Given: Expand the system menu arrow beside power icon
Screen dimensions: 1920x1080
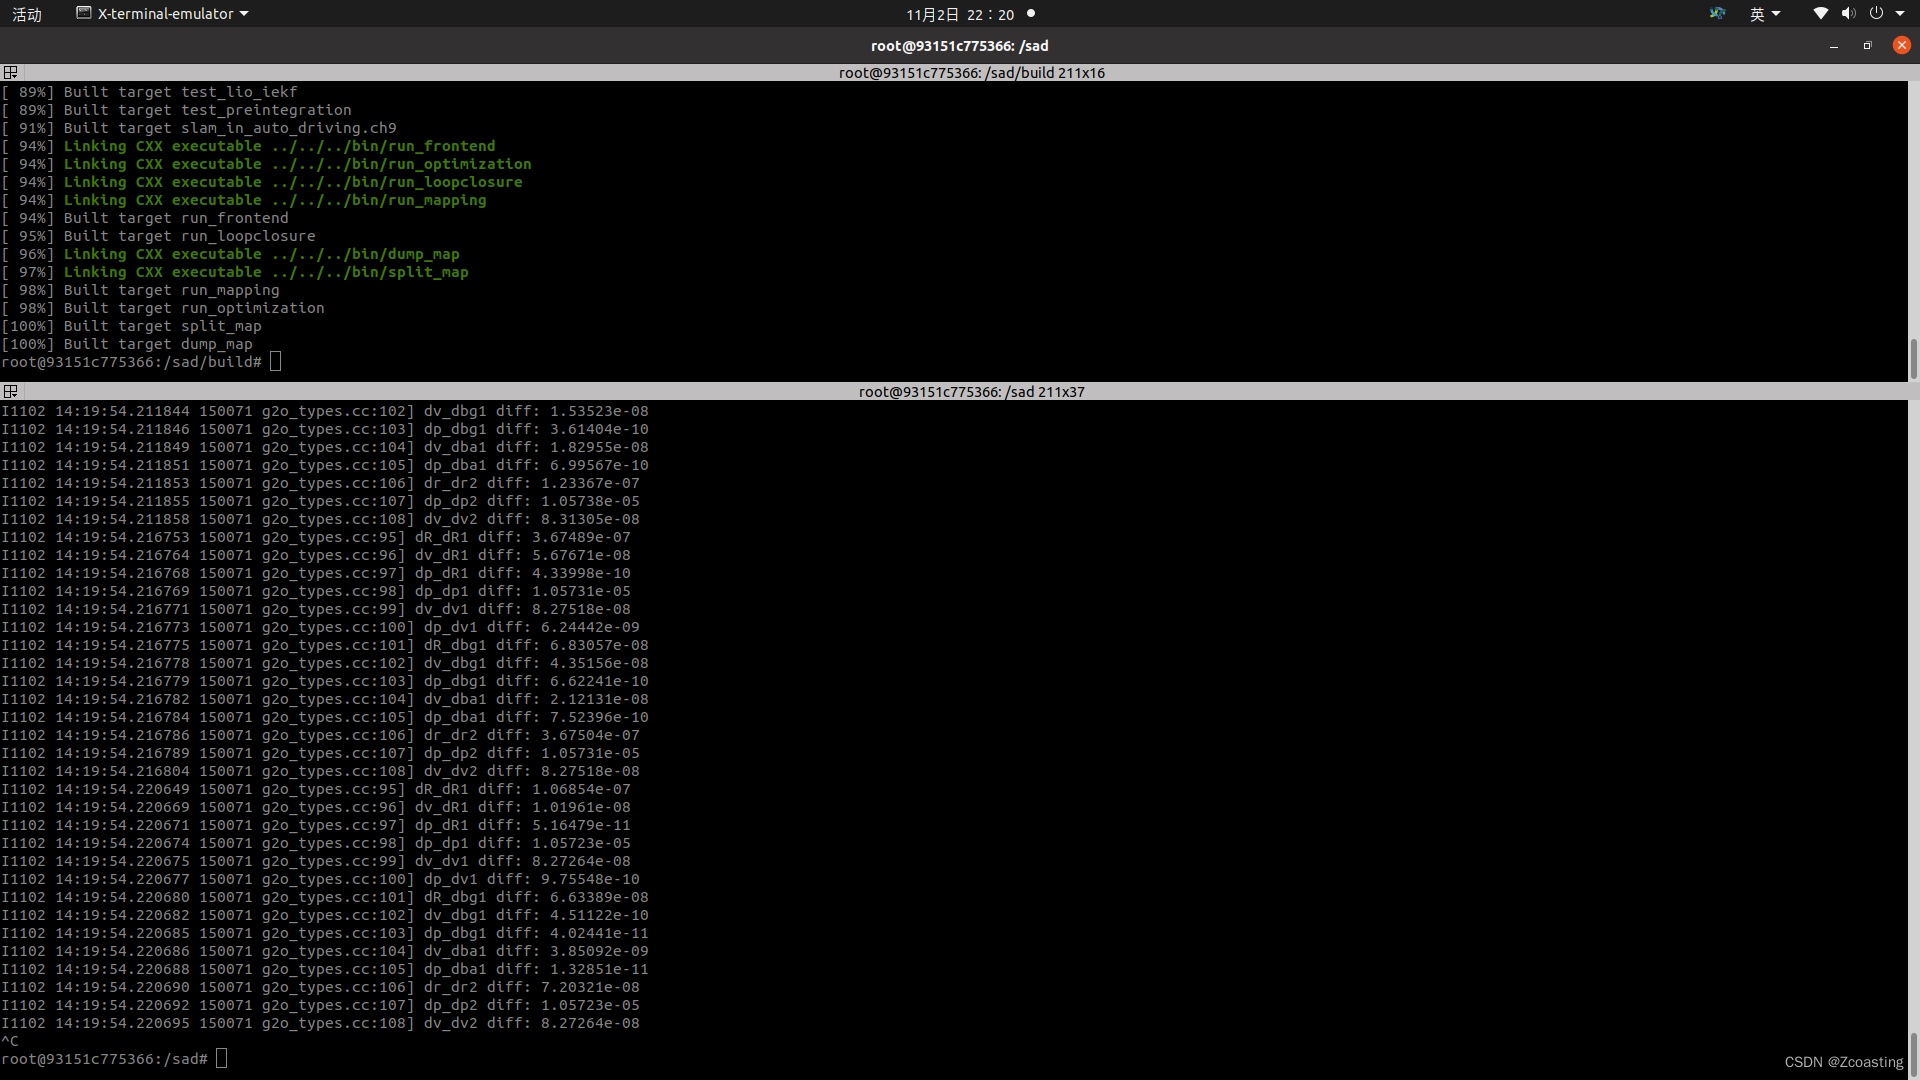Looking at the screenshot, I should tap(1900, 14).
